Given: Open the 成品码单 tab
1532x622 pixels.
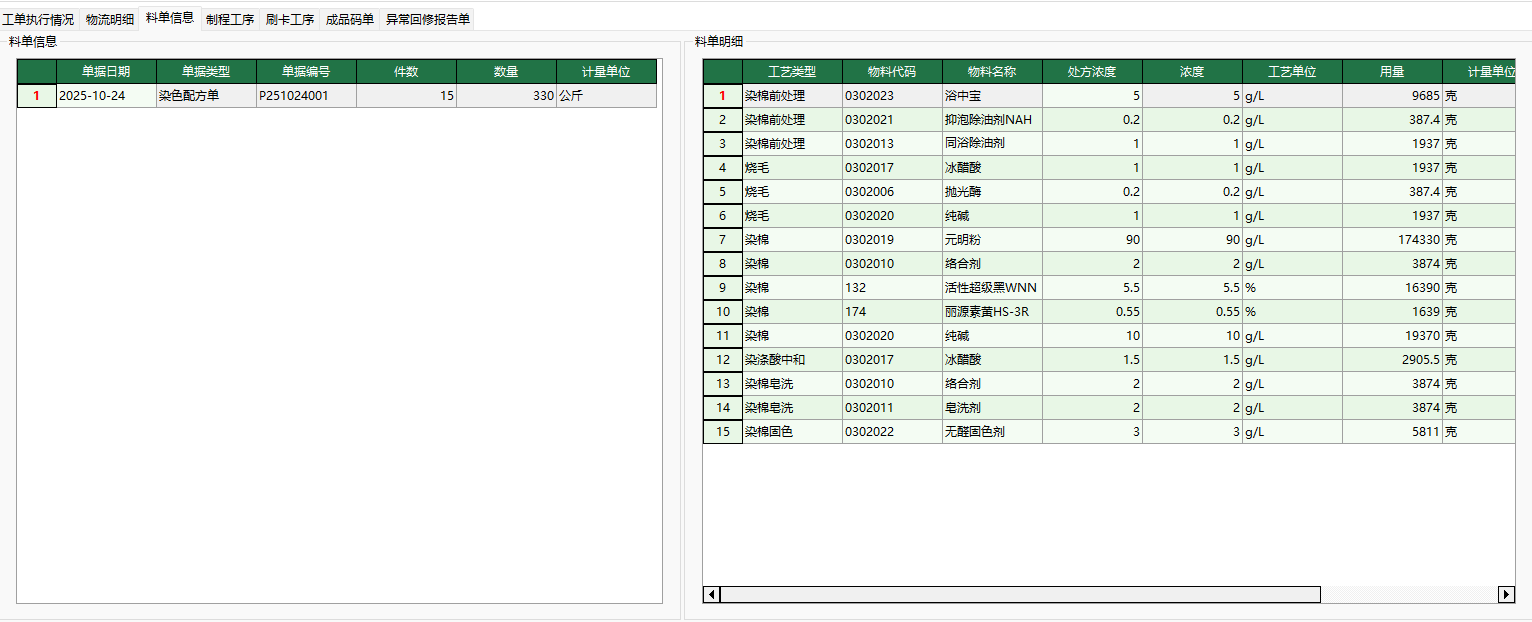Looking at the screenshot, I should pos(350,19).
